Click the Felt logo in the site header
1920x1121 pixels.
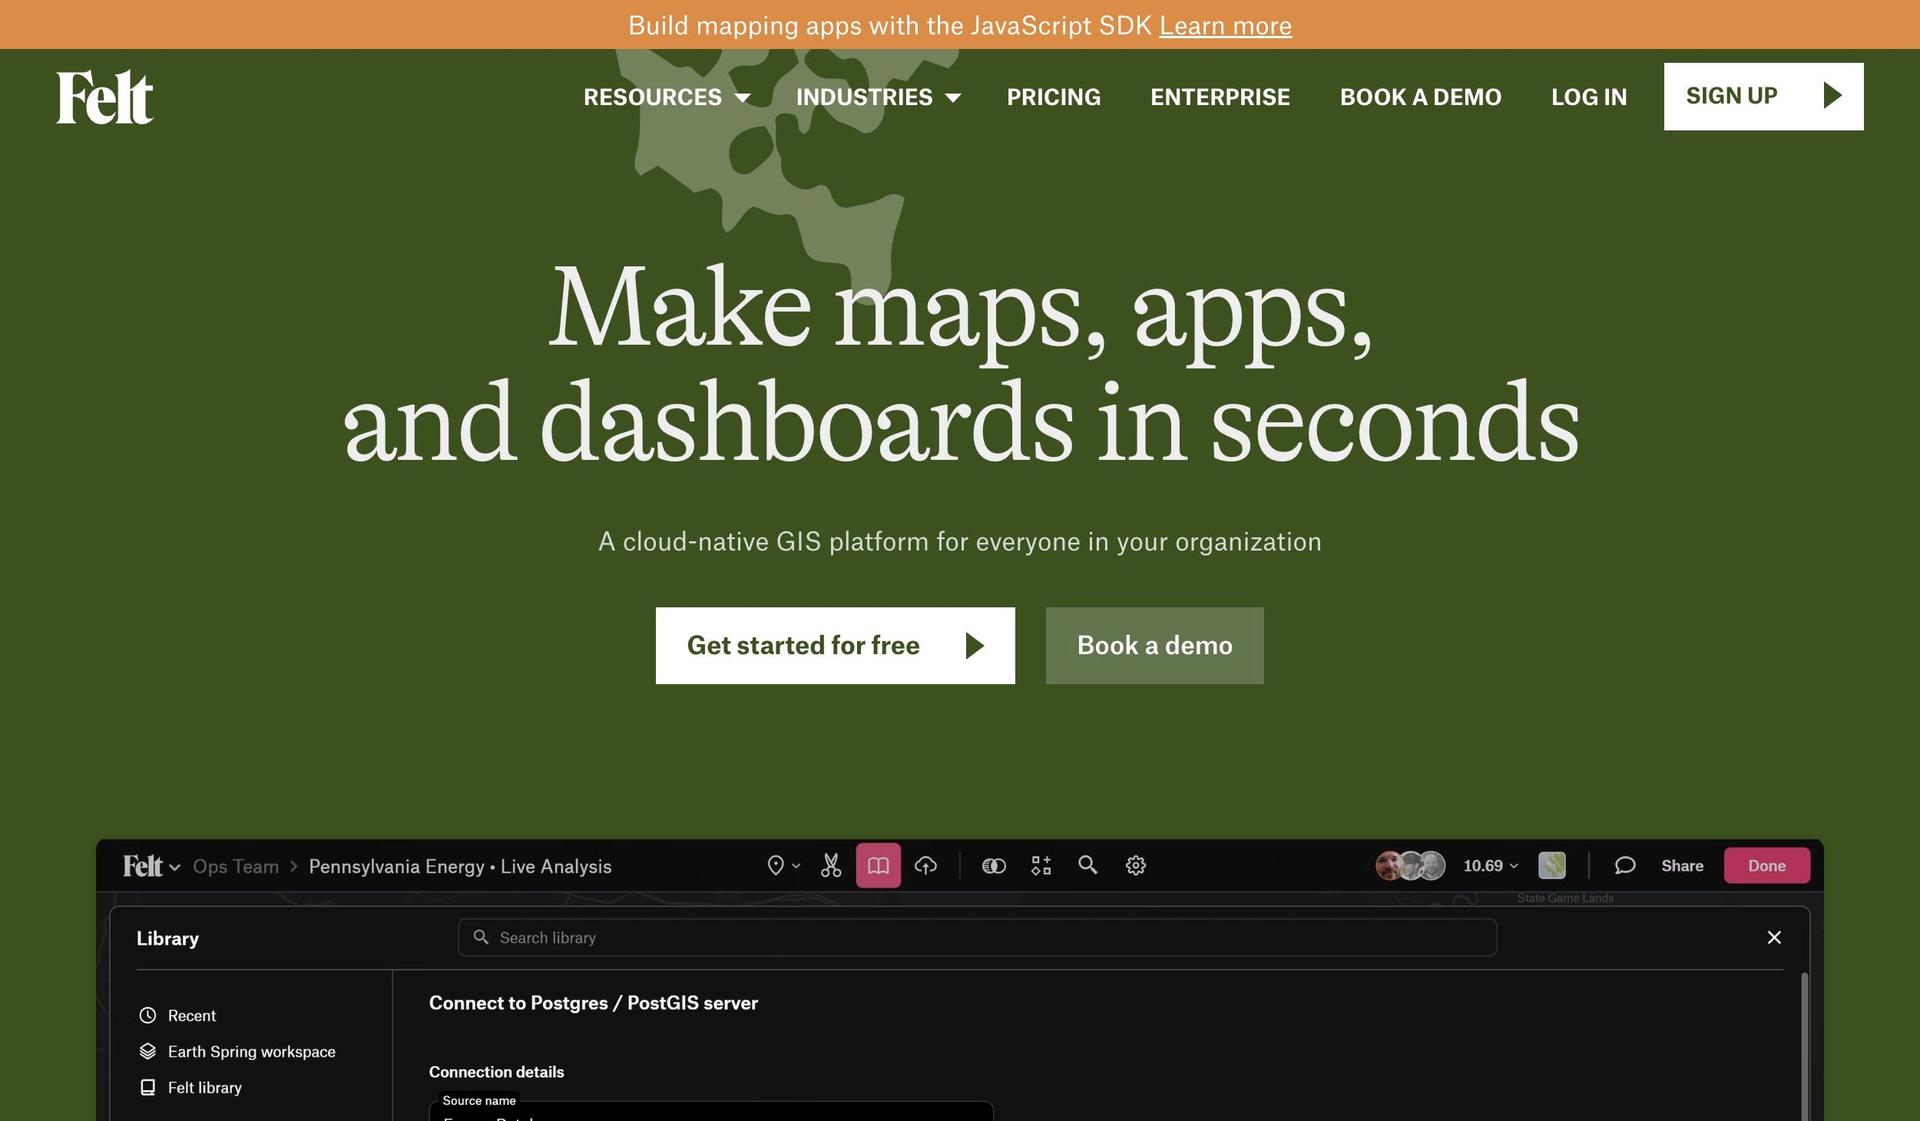[105, 97]
